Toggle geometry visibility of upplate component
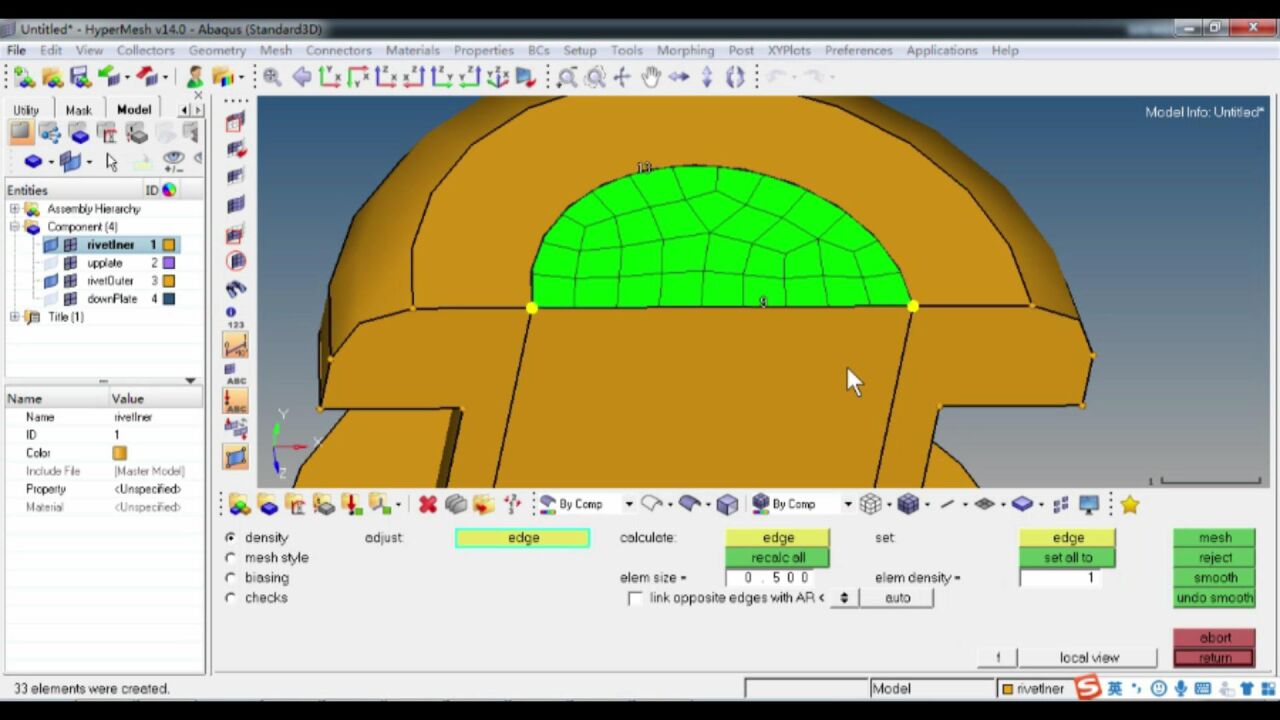The image size is (1280, 720). tap(51, 263)
